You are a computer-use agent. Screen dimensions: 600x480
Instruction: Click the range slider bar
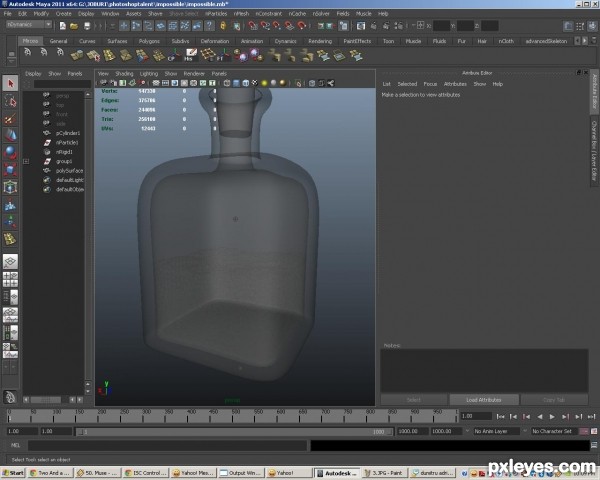click(235, 431)
